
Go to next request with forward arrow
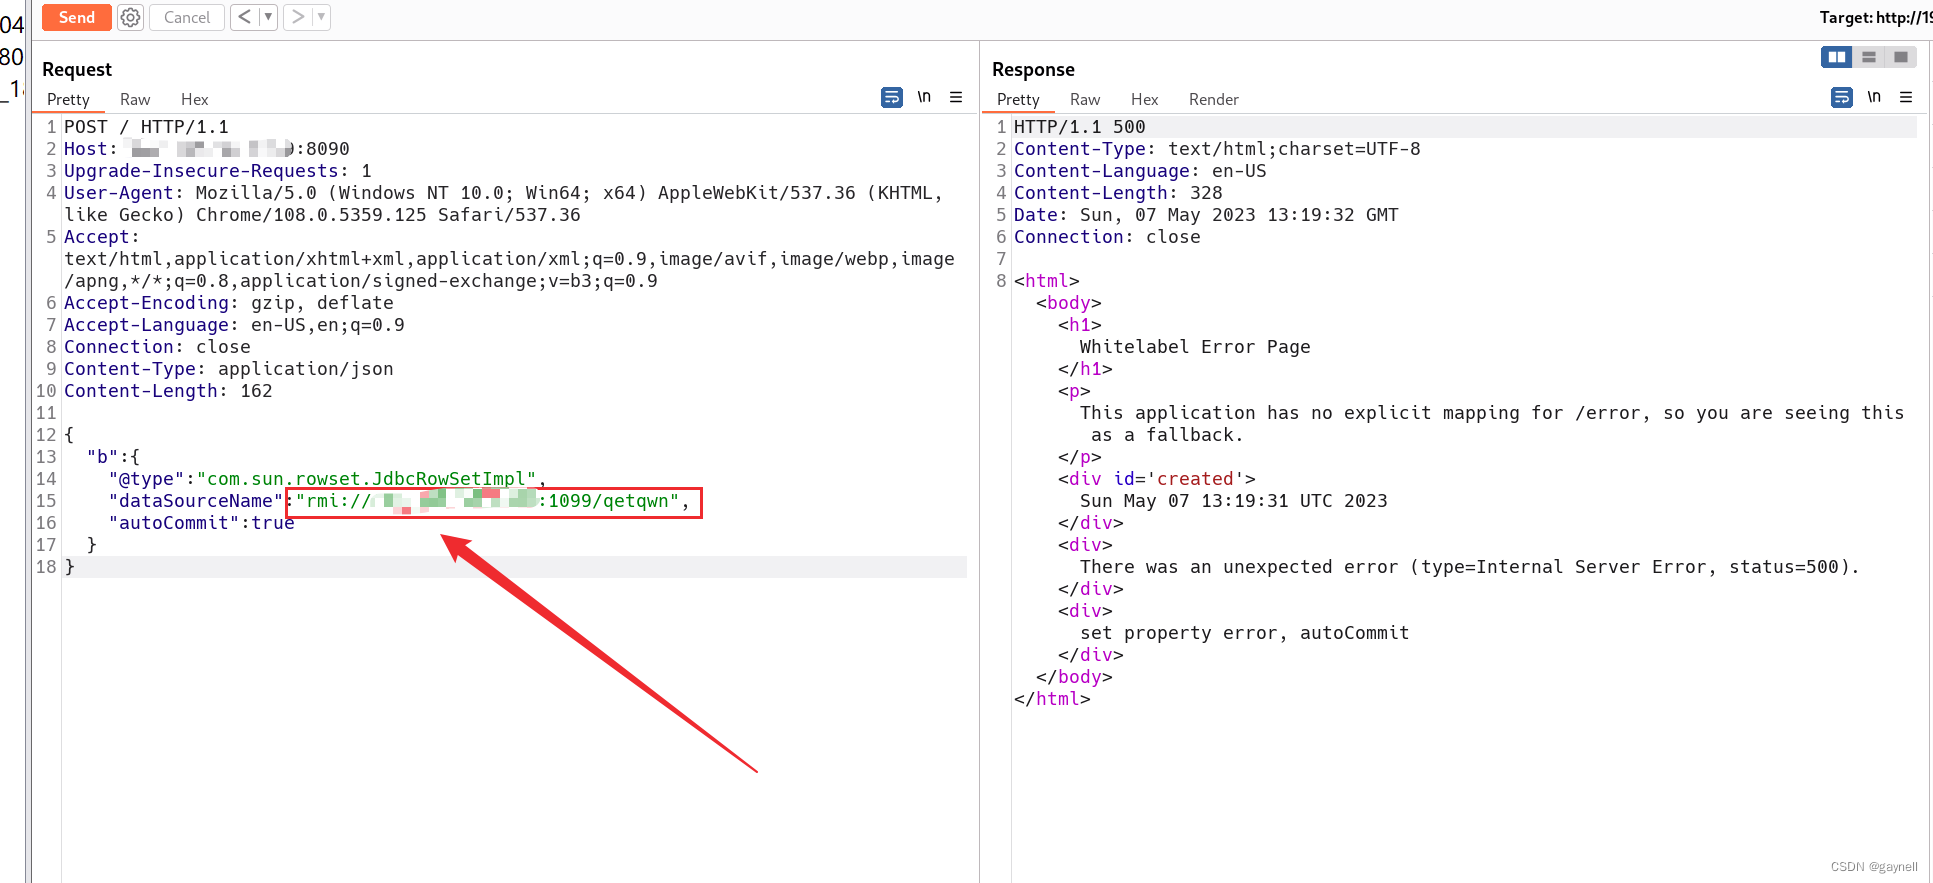coord(297,17)
